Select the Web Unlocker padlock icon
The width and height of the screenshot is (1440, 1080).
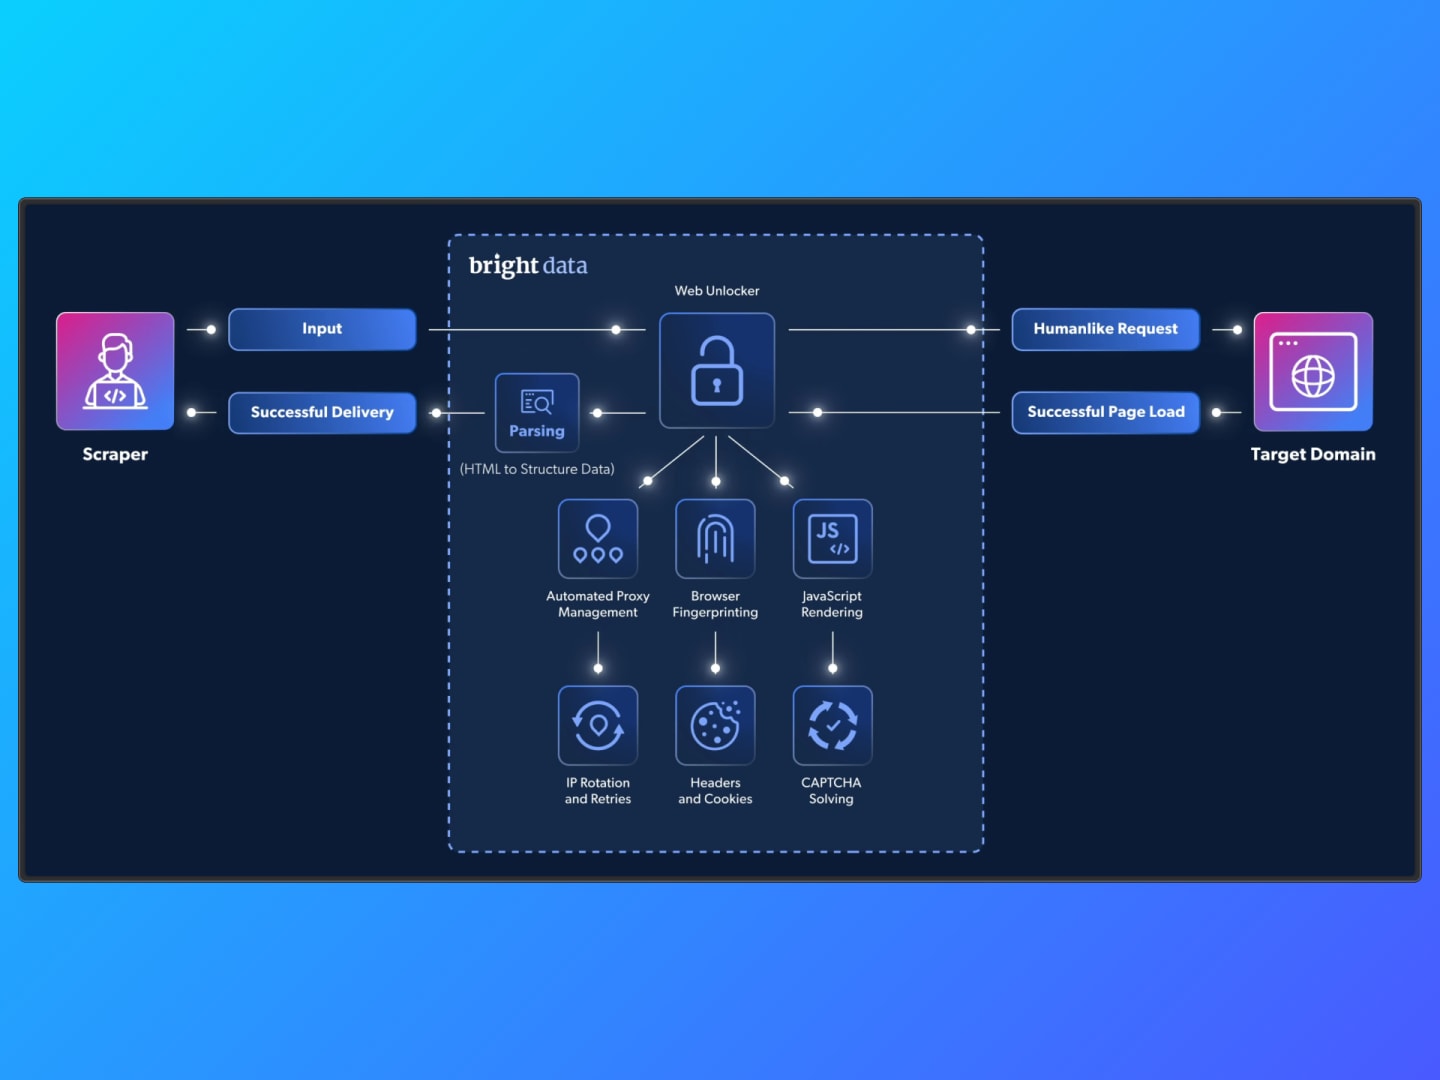pyautogui.click(x=717, y=370)
